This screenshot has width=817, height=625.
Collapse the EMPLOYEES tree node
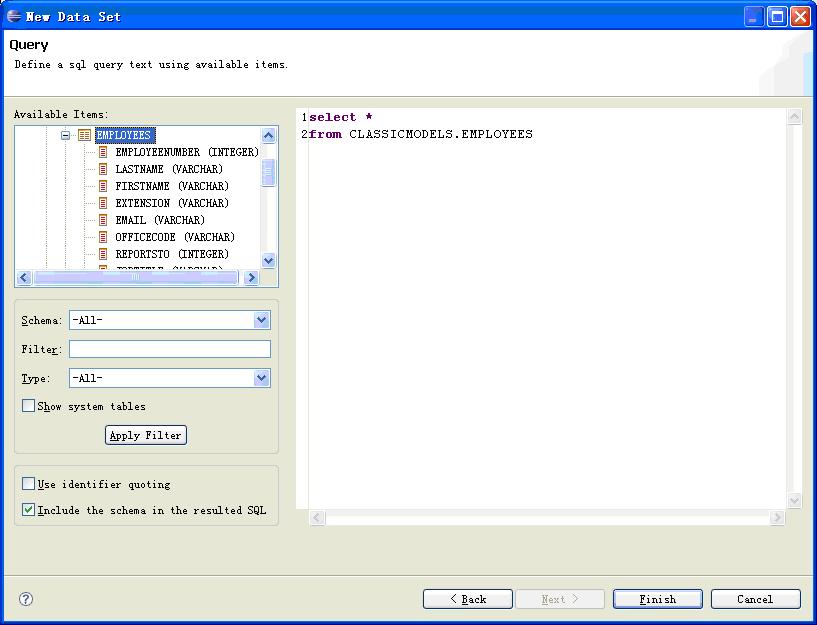[x=66, y=135]
